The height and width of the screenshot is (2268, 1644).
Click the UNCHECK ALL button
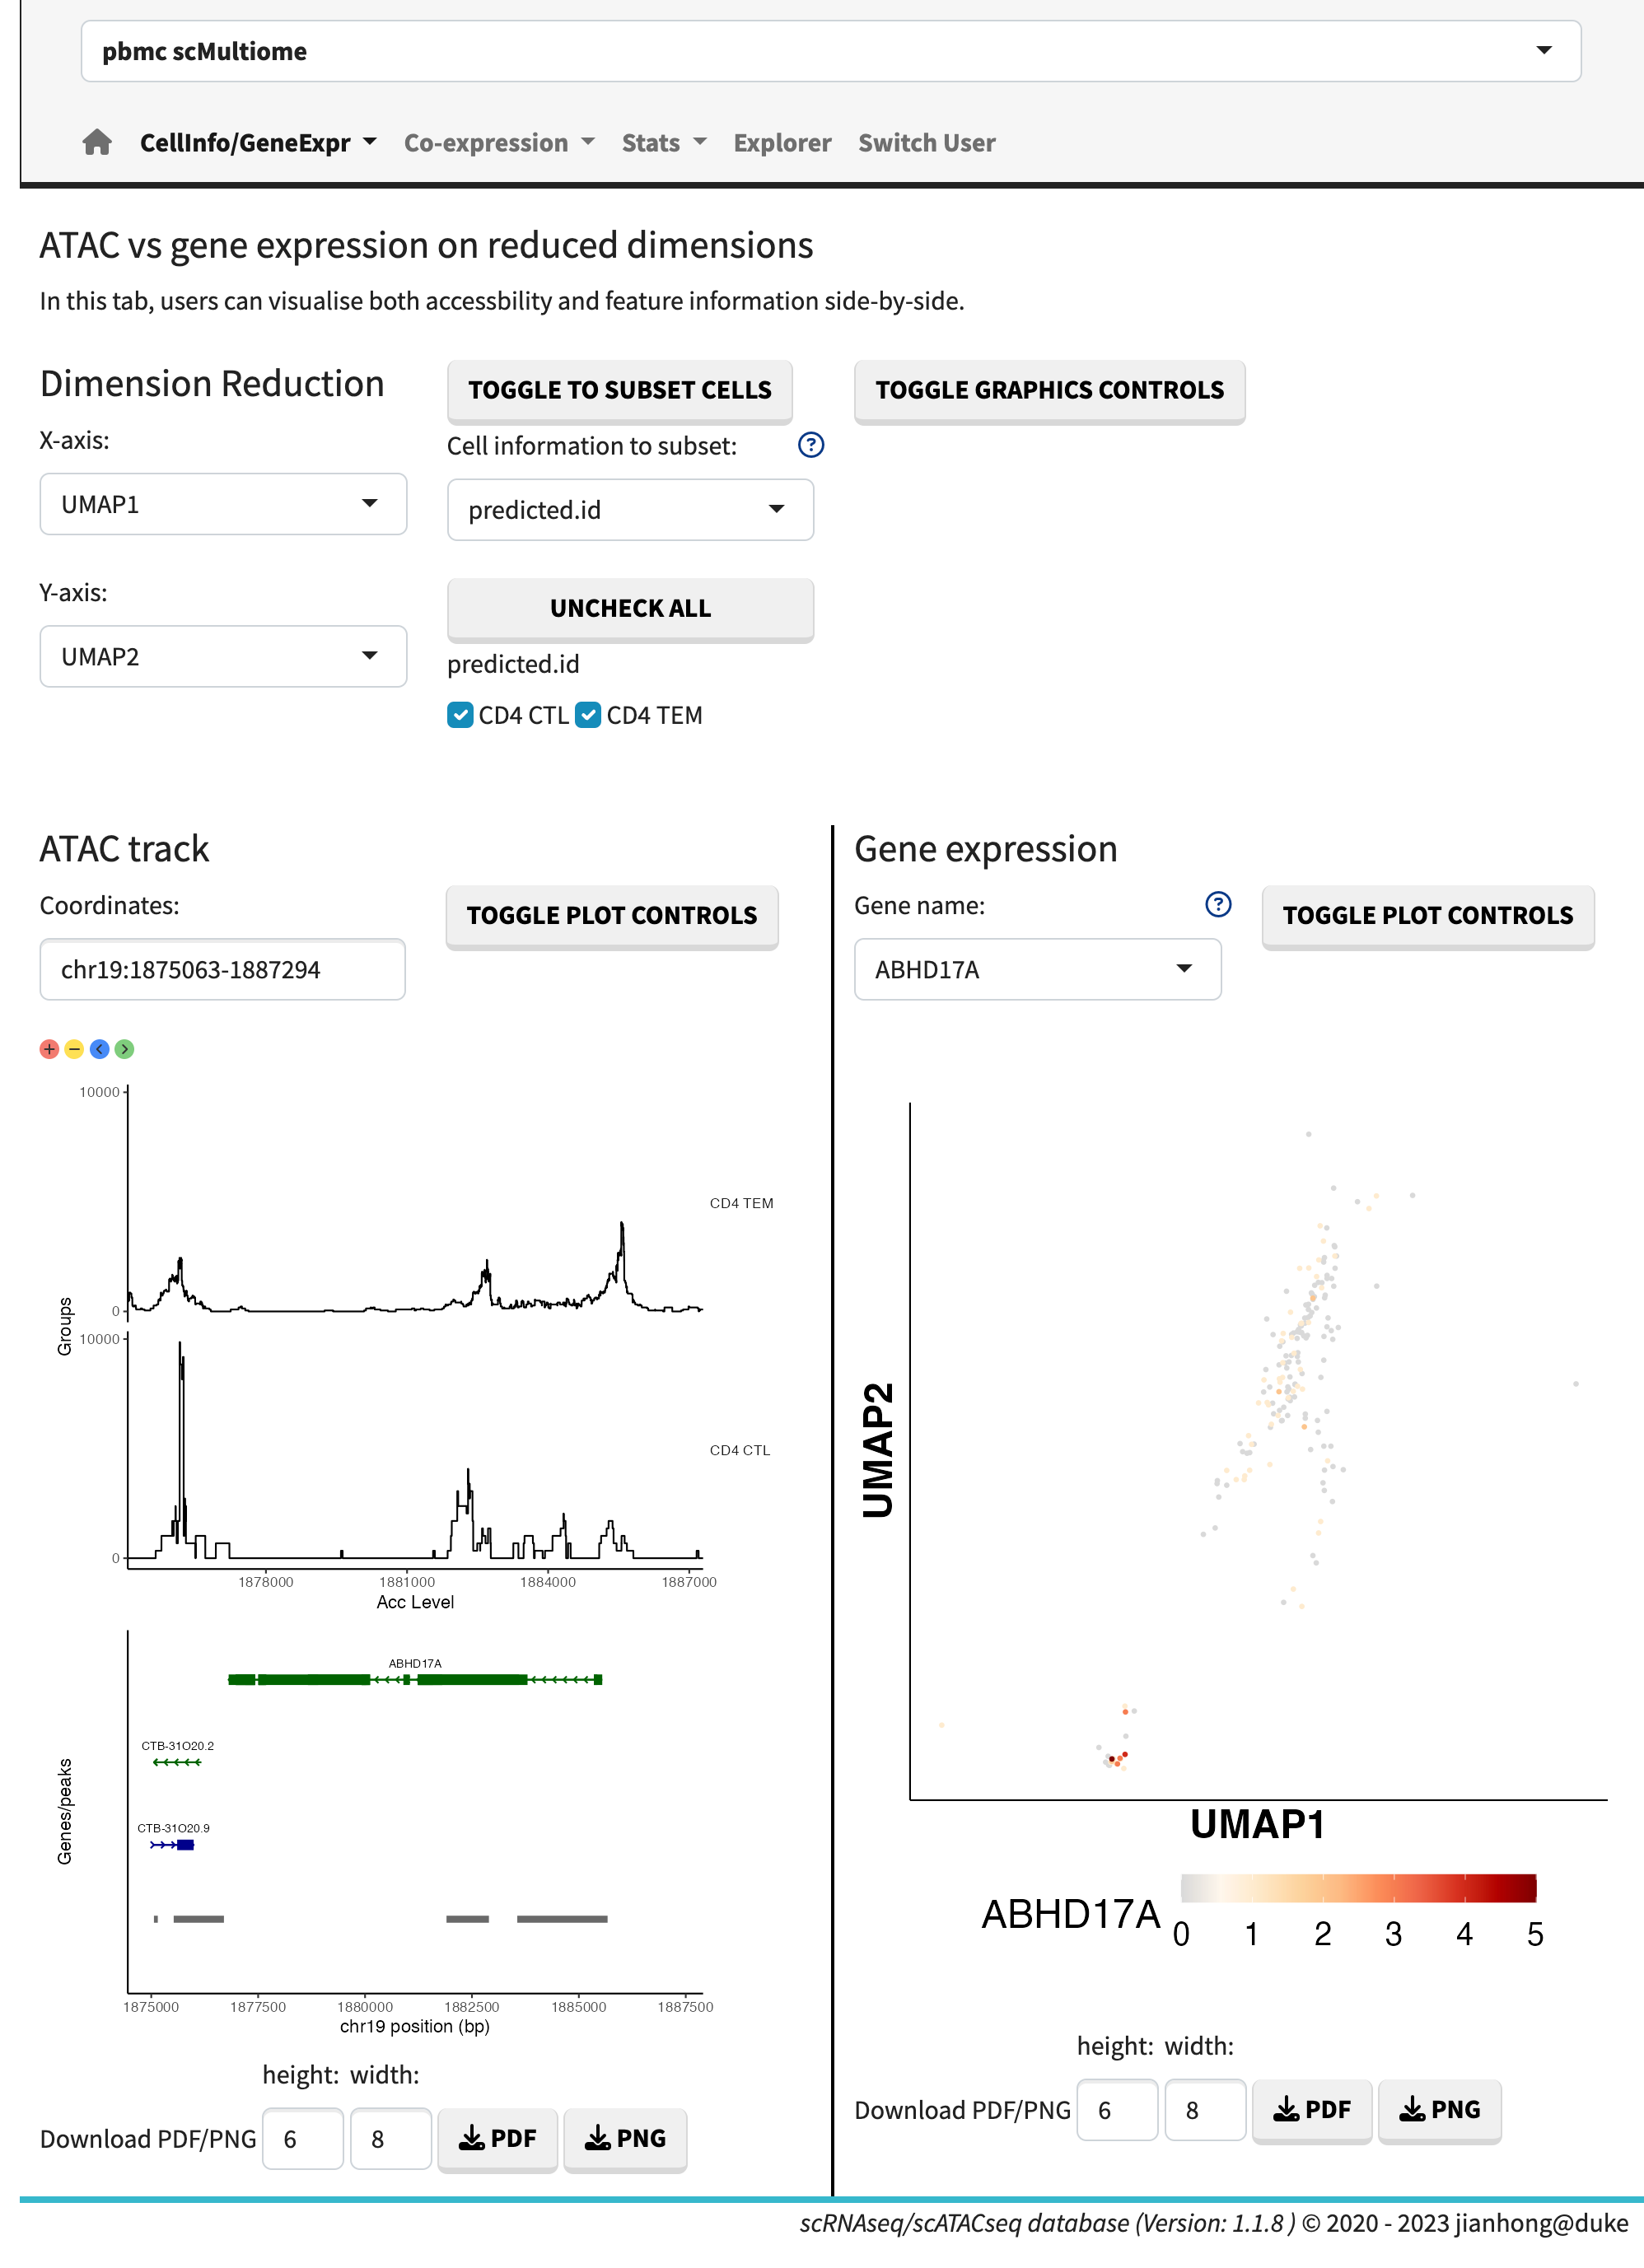[x=630, y=608]
